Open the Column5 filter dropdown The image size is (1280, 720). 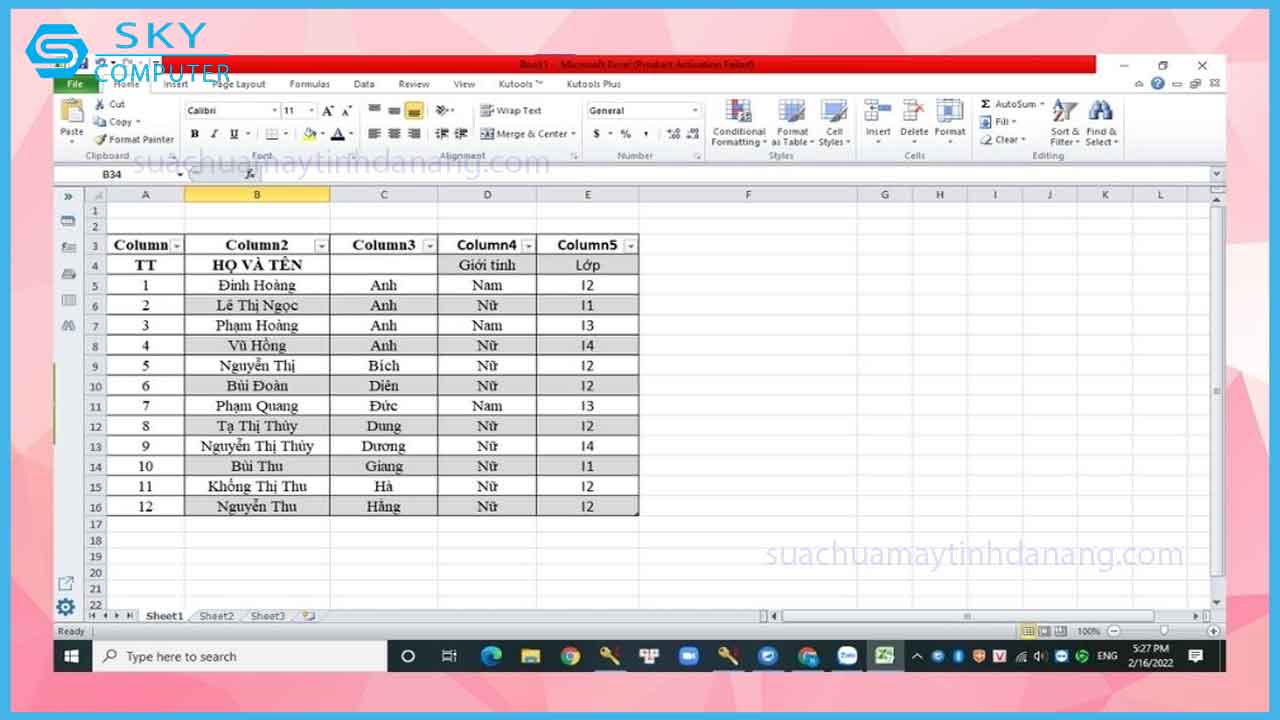629,246
